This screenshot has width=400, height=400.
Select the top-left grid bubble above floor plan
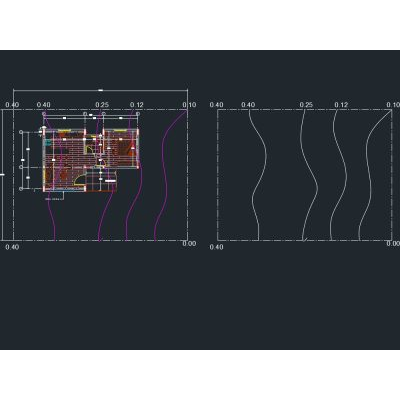point(44,114)
